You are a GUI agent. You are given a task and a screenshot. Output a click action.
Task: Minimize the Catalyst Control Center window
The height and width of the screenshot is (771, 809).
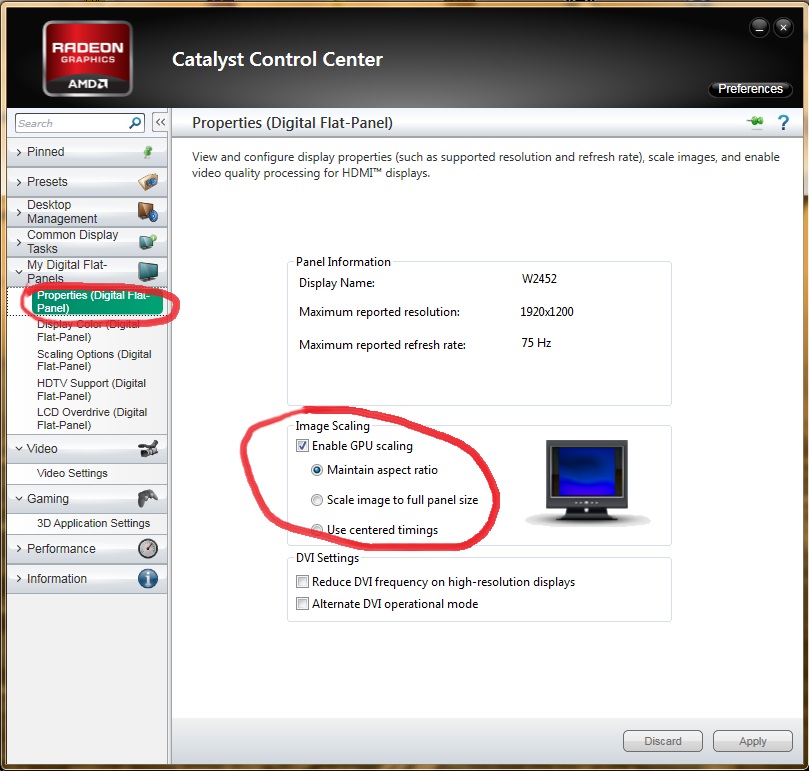coord(759,28)
